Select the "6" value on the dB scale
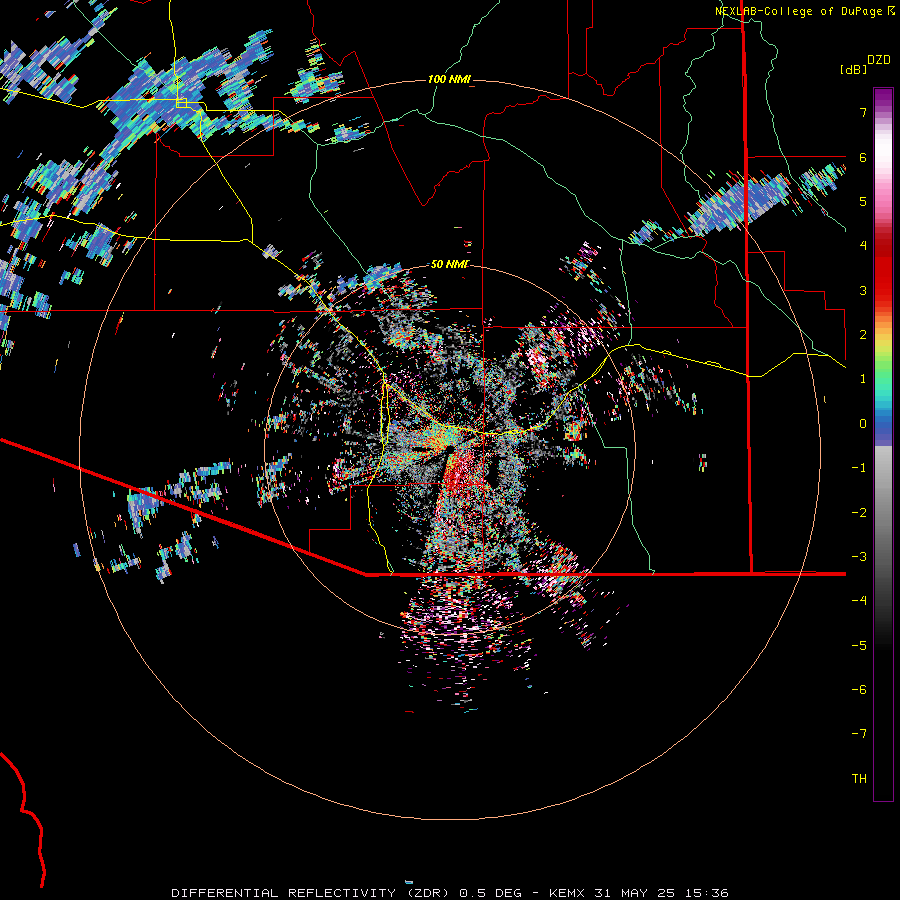Image resolution: width=900 pixels, height=900 pixels. (863, 157)
